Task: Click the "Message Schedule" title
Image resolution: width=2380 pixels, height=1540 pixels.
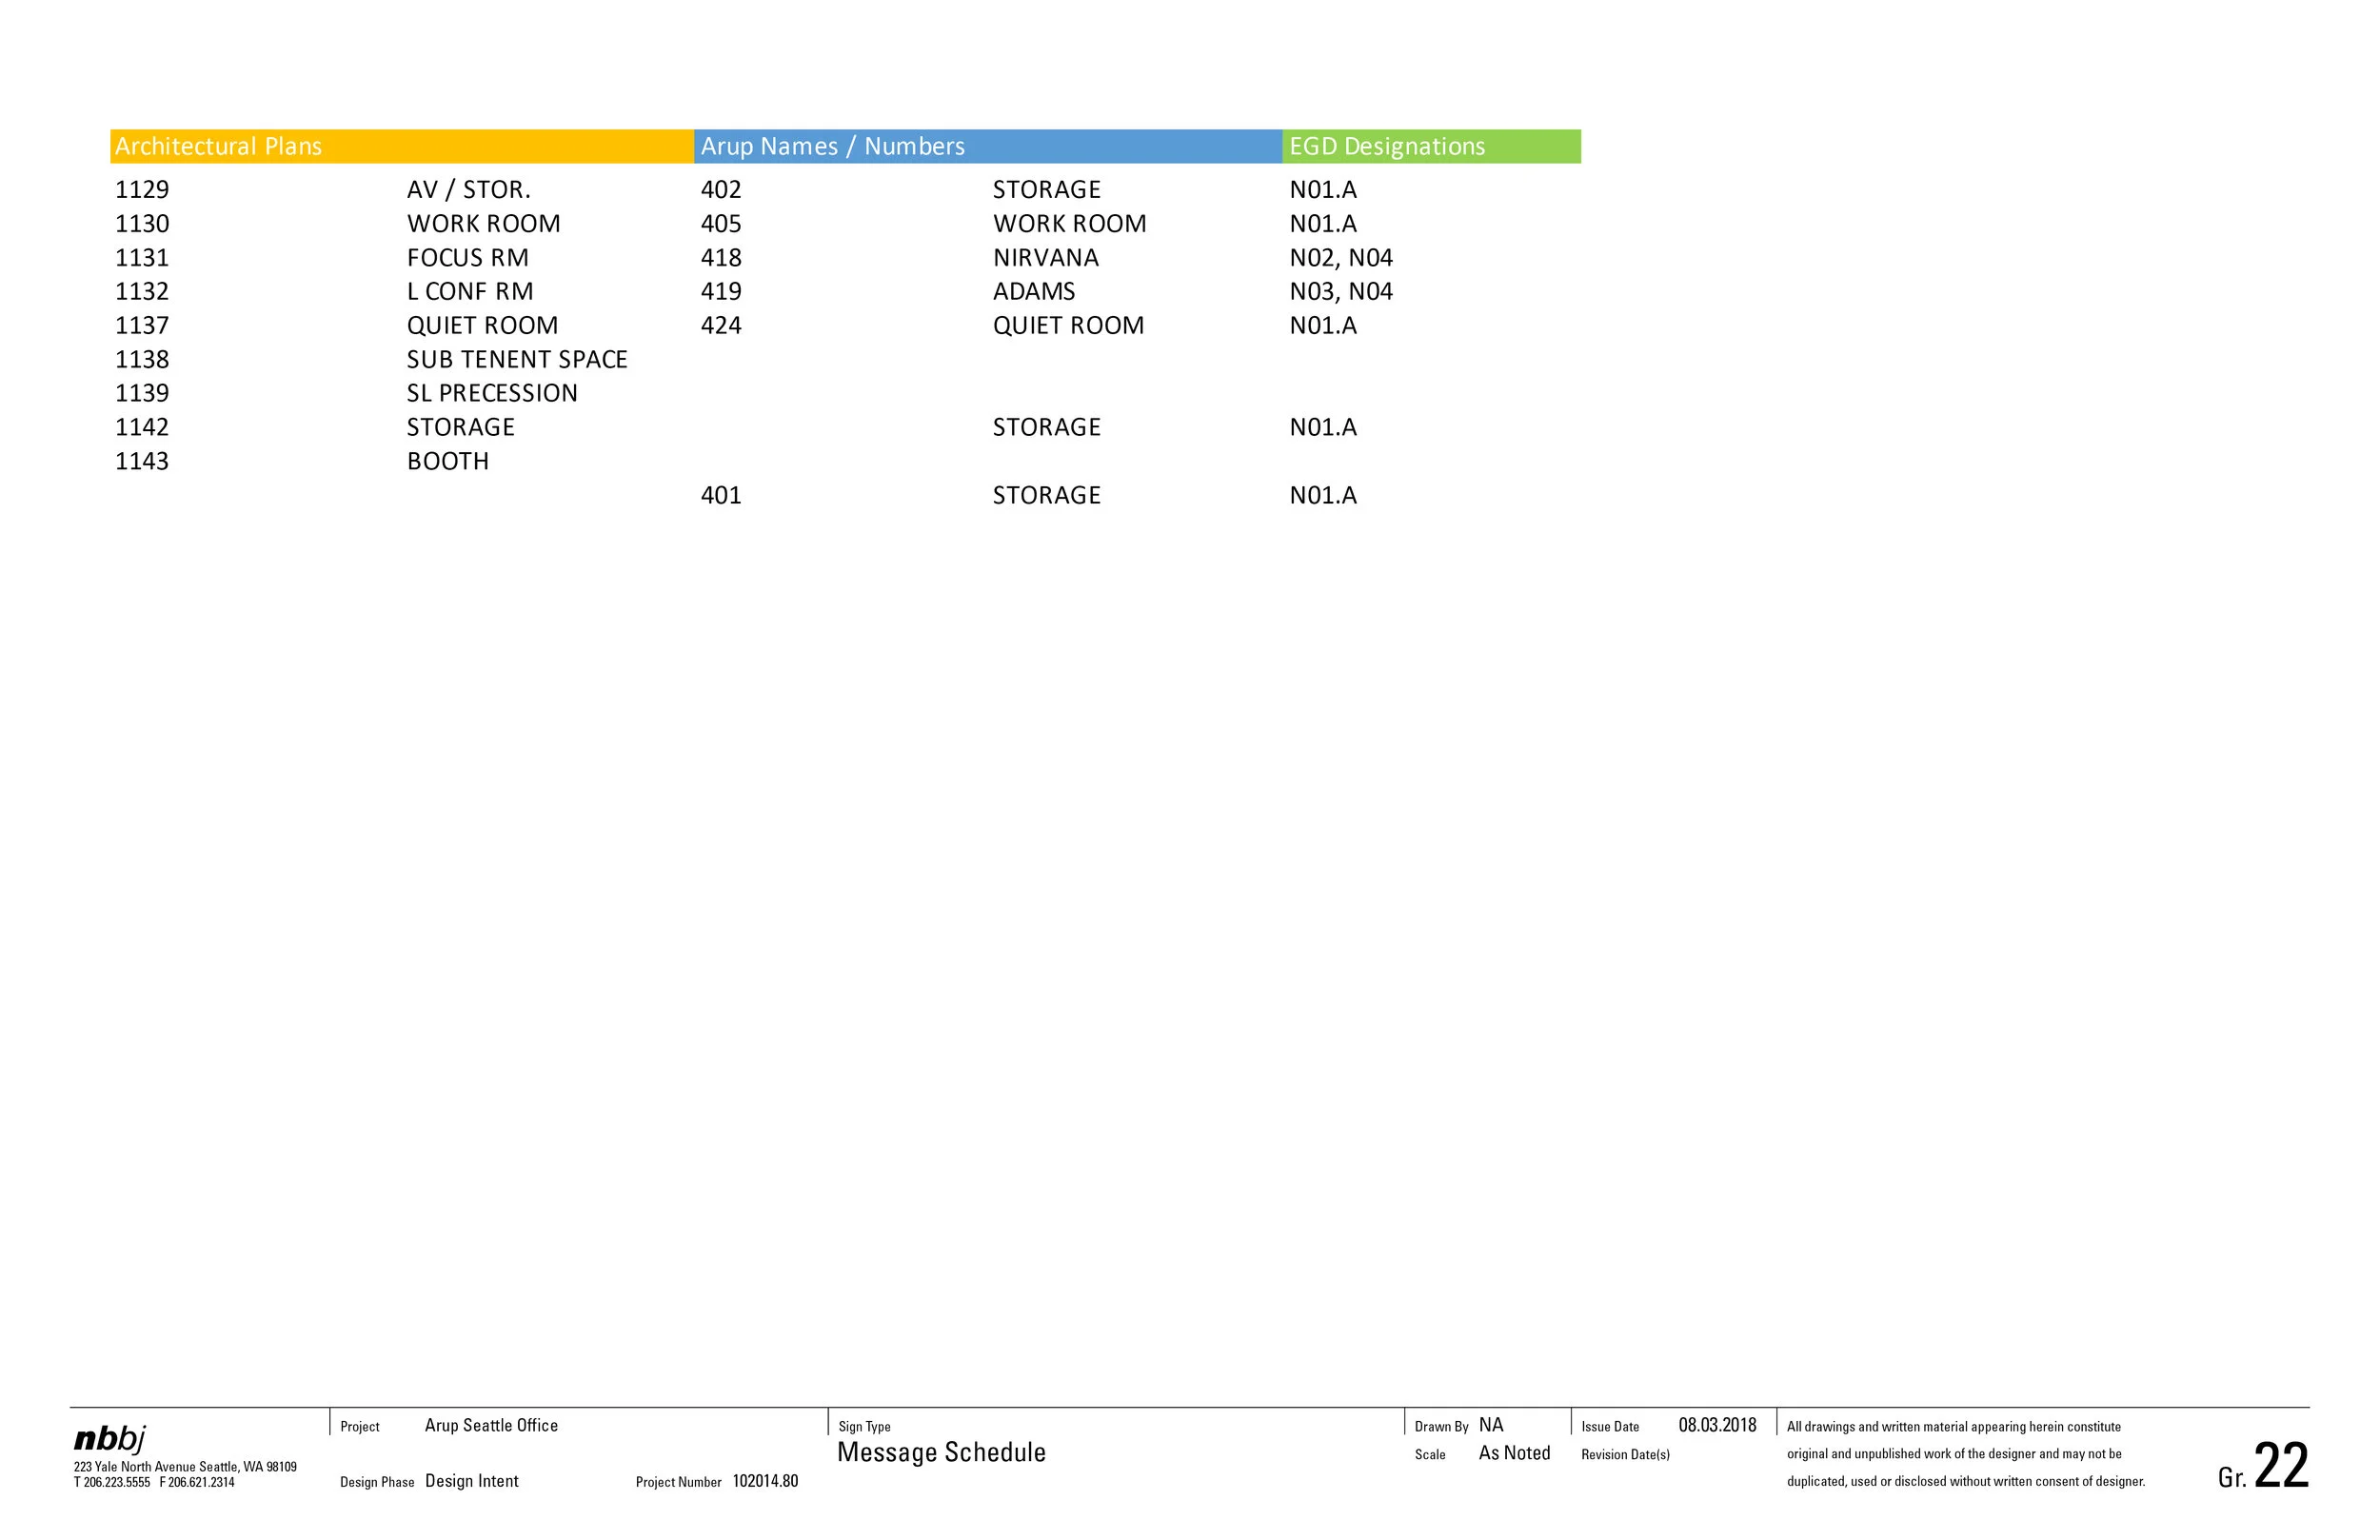Action: (941, 1453)
